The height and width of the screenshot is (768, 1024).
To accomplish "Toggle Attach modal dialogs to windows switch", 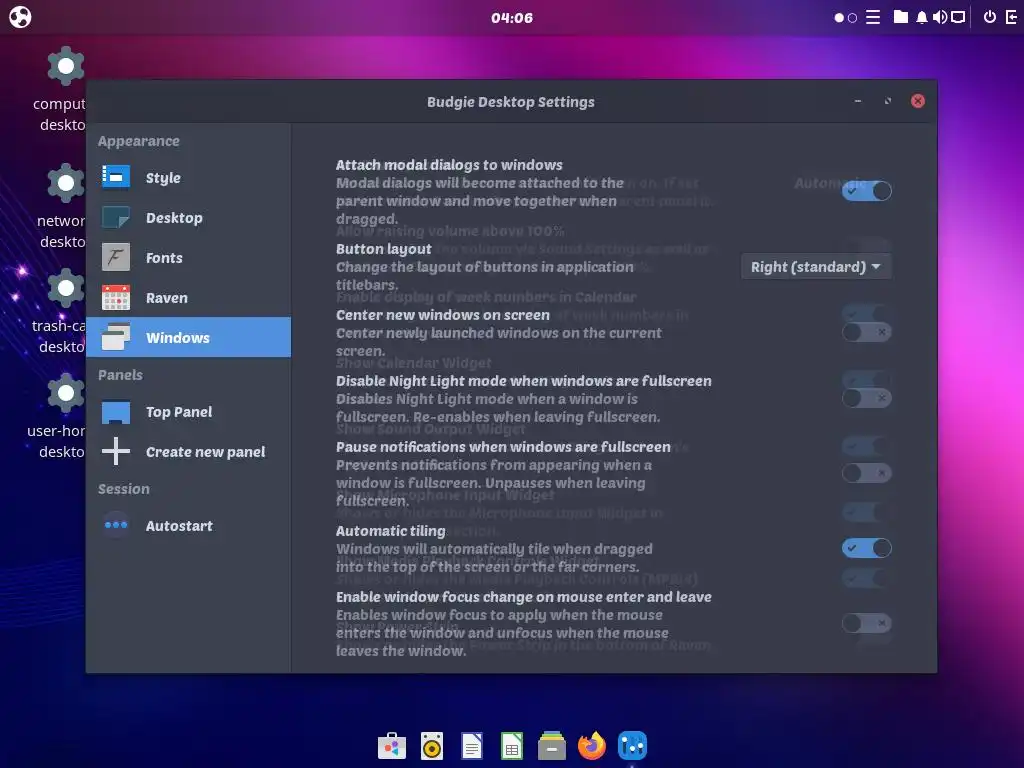I will [867, 191].
